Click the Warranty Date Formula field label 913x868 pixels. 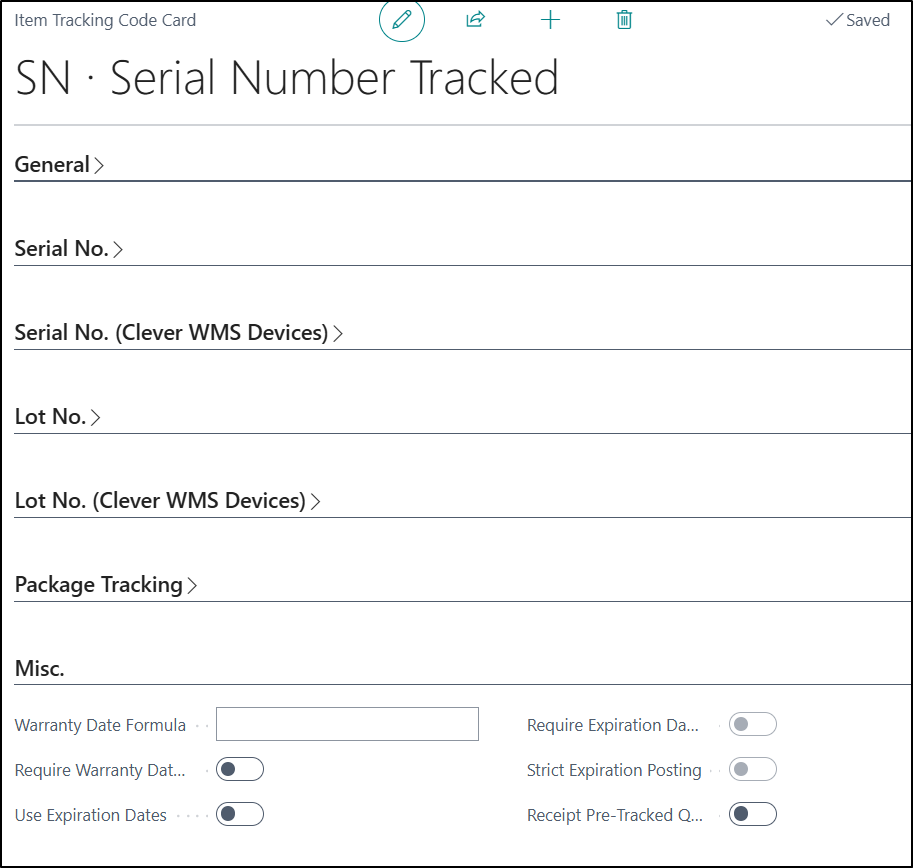pyautogui.click(x=100, y=725)
